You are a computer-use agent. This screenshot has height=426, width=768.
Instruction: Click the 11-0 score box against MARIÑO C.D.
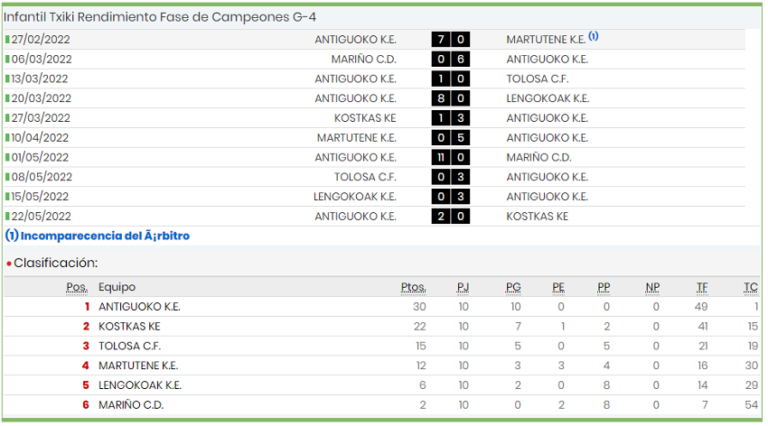pyautogui.click(x=451, y=157)
